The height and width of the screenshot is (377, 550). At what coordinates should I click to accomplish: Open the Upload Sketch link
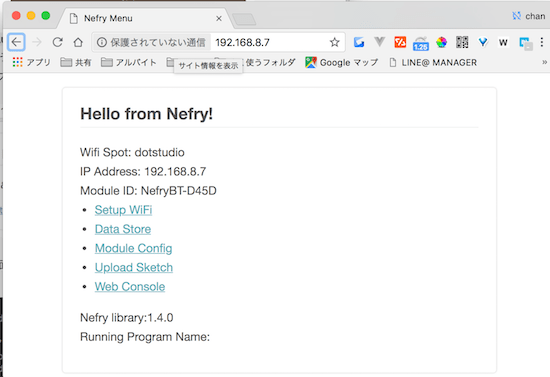click(134, 268)
